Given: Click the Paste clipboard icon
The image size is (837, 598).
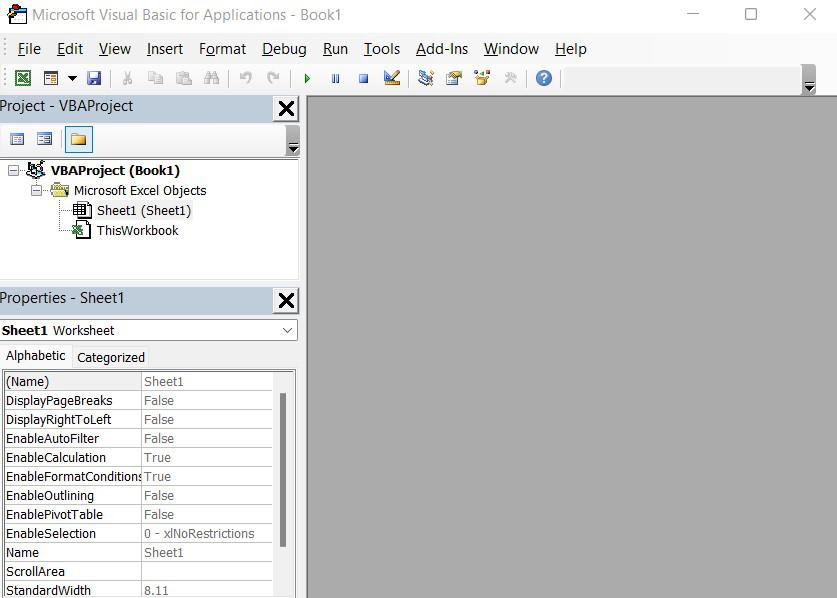Looking at the screenshot, I should click(184, 78).
